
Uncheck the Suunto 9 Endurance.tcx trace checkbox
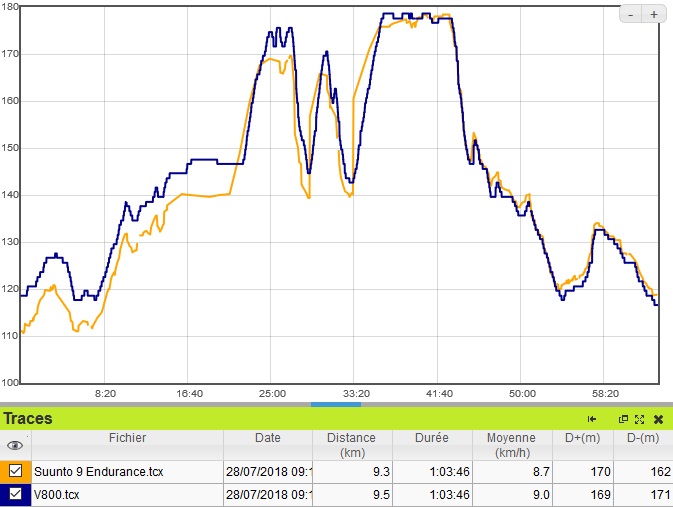16,471
